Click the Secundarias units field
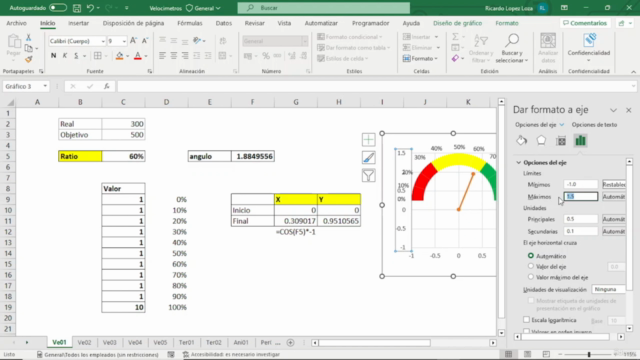Screen dimensions: 640x360 pos(581,231)
